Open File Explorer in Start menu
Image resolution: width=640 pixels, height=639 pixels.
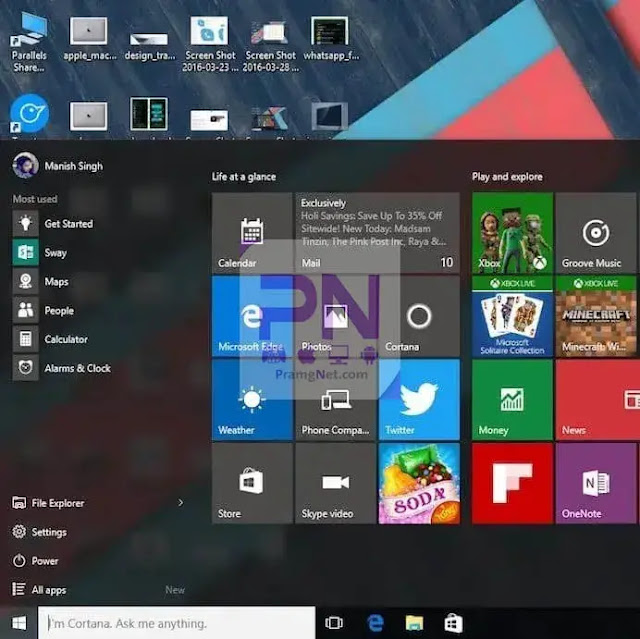[48, 503]
